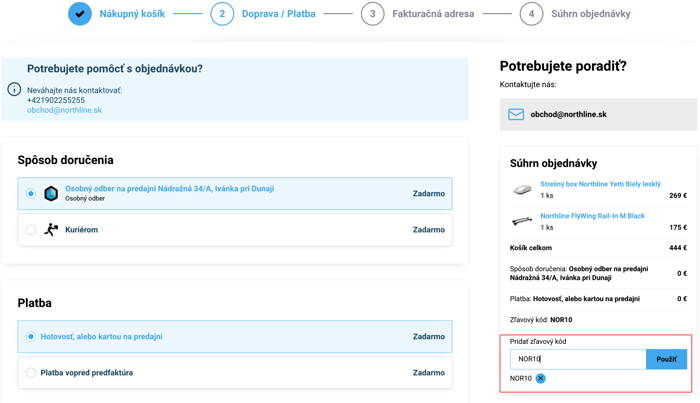Click the FlyWing Rail-In roof rack thumbnail

pos(522,221)
